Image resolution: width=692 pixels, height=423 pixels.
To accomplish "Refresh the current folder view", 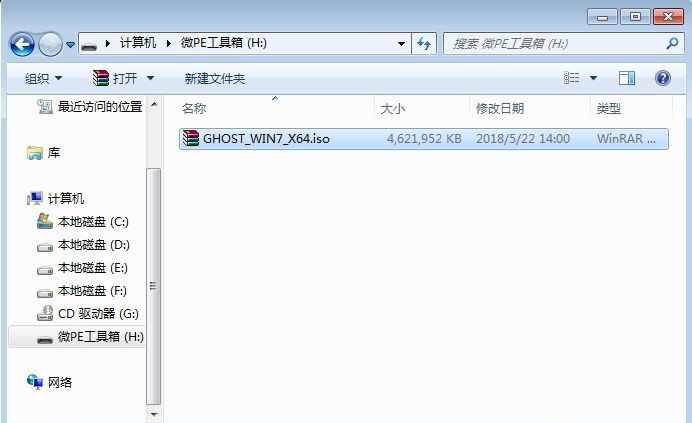I will click(x=424, y=44).
